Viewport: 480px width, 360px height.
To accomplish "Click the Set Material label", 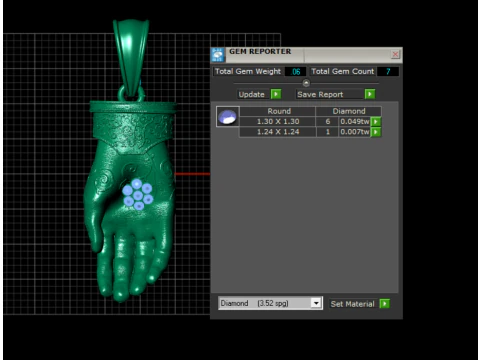I will pos(352,304).
